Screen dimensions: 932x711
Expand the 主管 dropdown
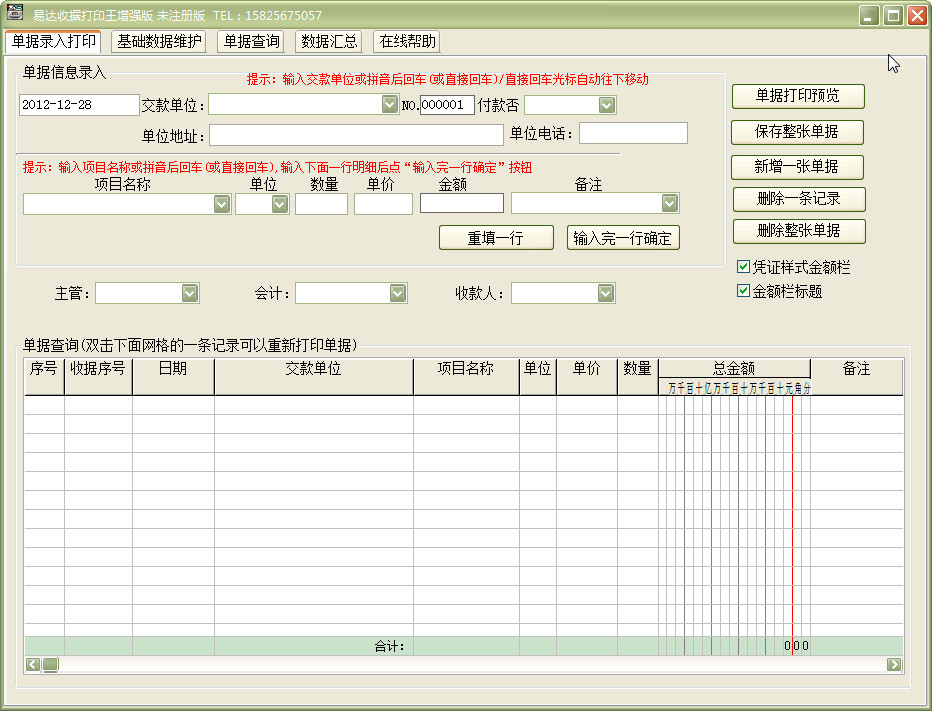[190, 293]
